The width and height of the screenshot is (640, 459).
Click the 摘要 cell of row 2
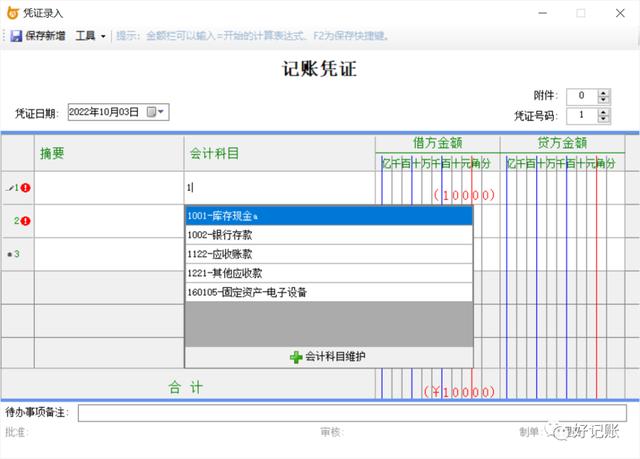(x=109, y=221)
